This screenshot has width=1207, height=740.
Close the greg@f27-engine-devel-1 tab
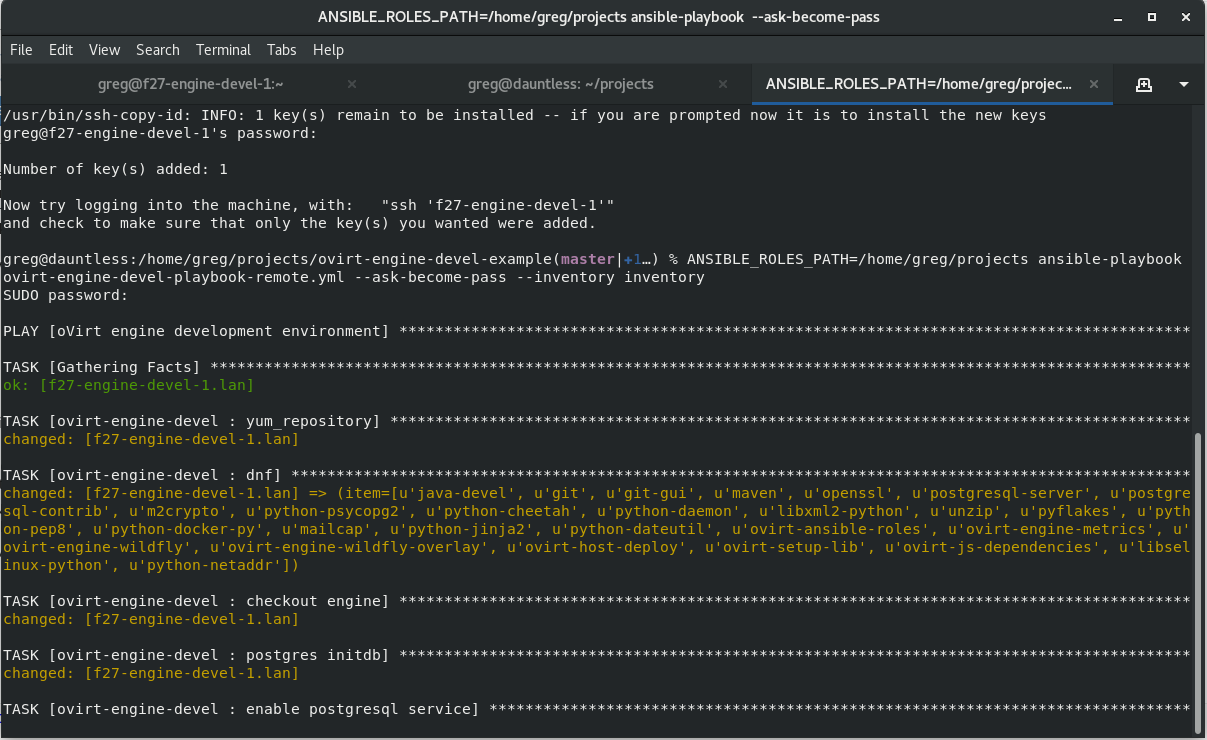[352, 85]
